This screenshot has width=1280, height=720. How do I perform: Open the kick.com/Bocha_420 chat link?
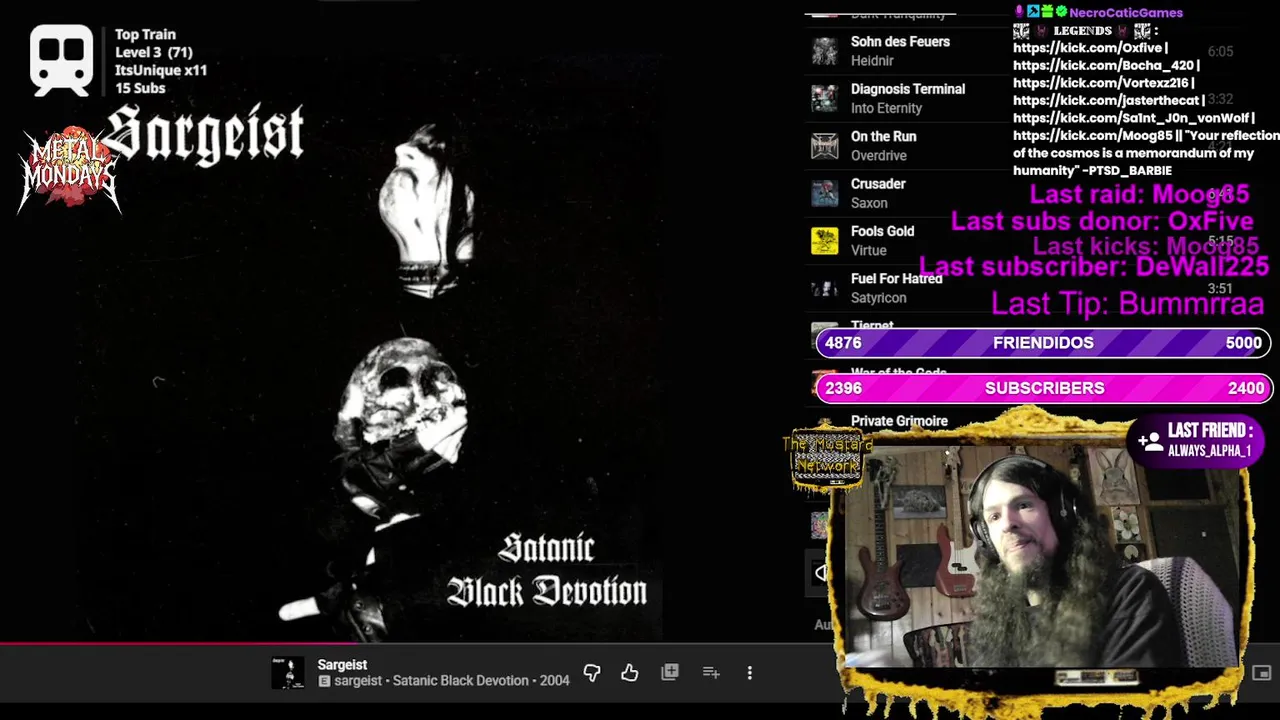pyautogui.click(x=1103, y=65)
